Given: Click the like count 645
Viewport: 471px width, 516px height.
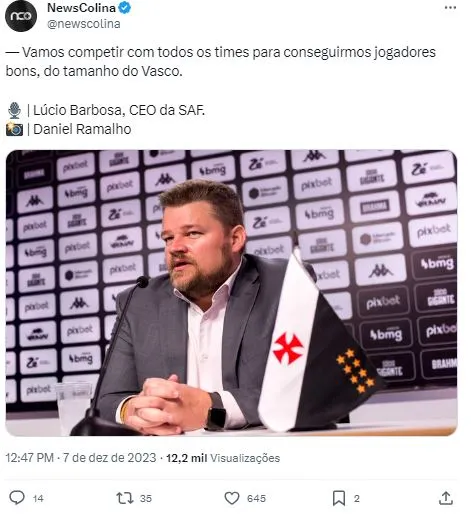Looking at the screenshot, I should tap(256, 498).
